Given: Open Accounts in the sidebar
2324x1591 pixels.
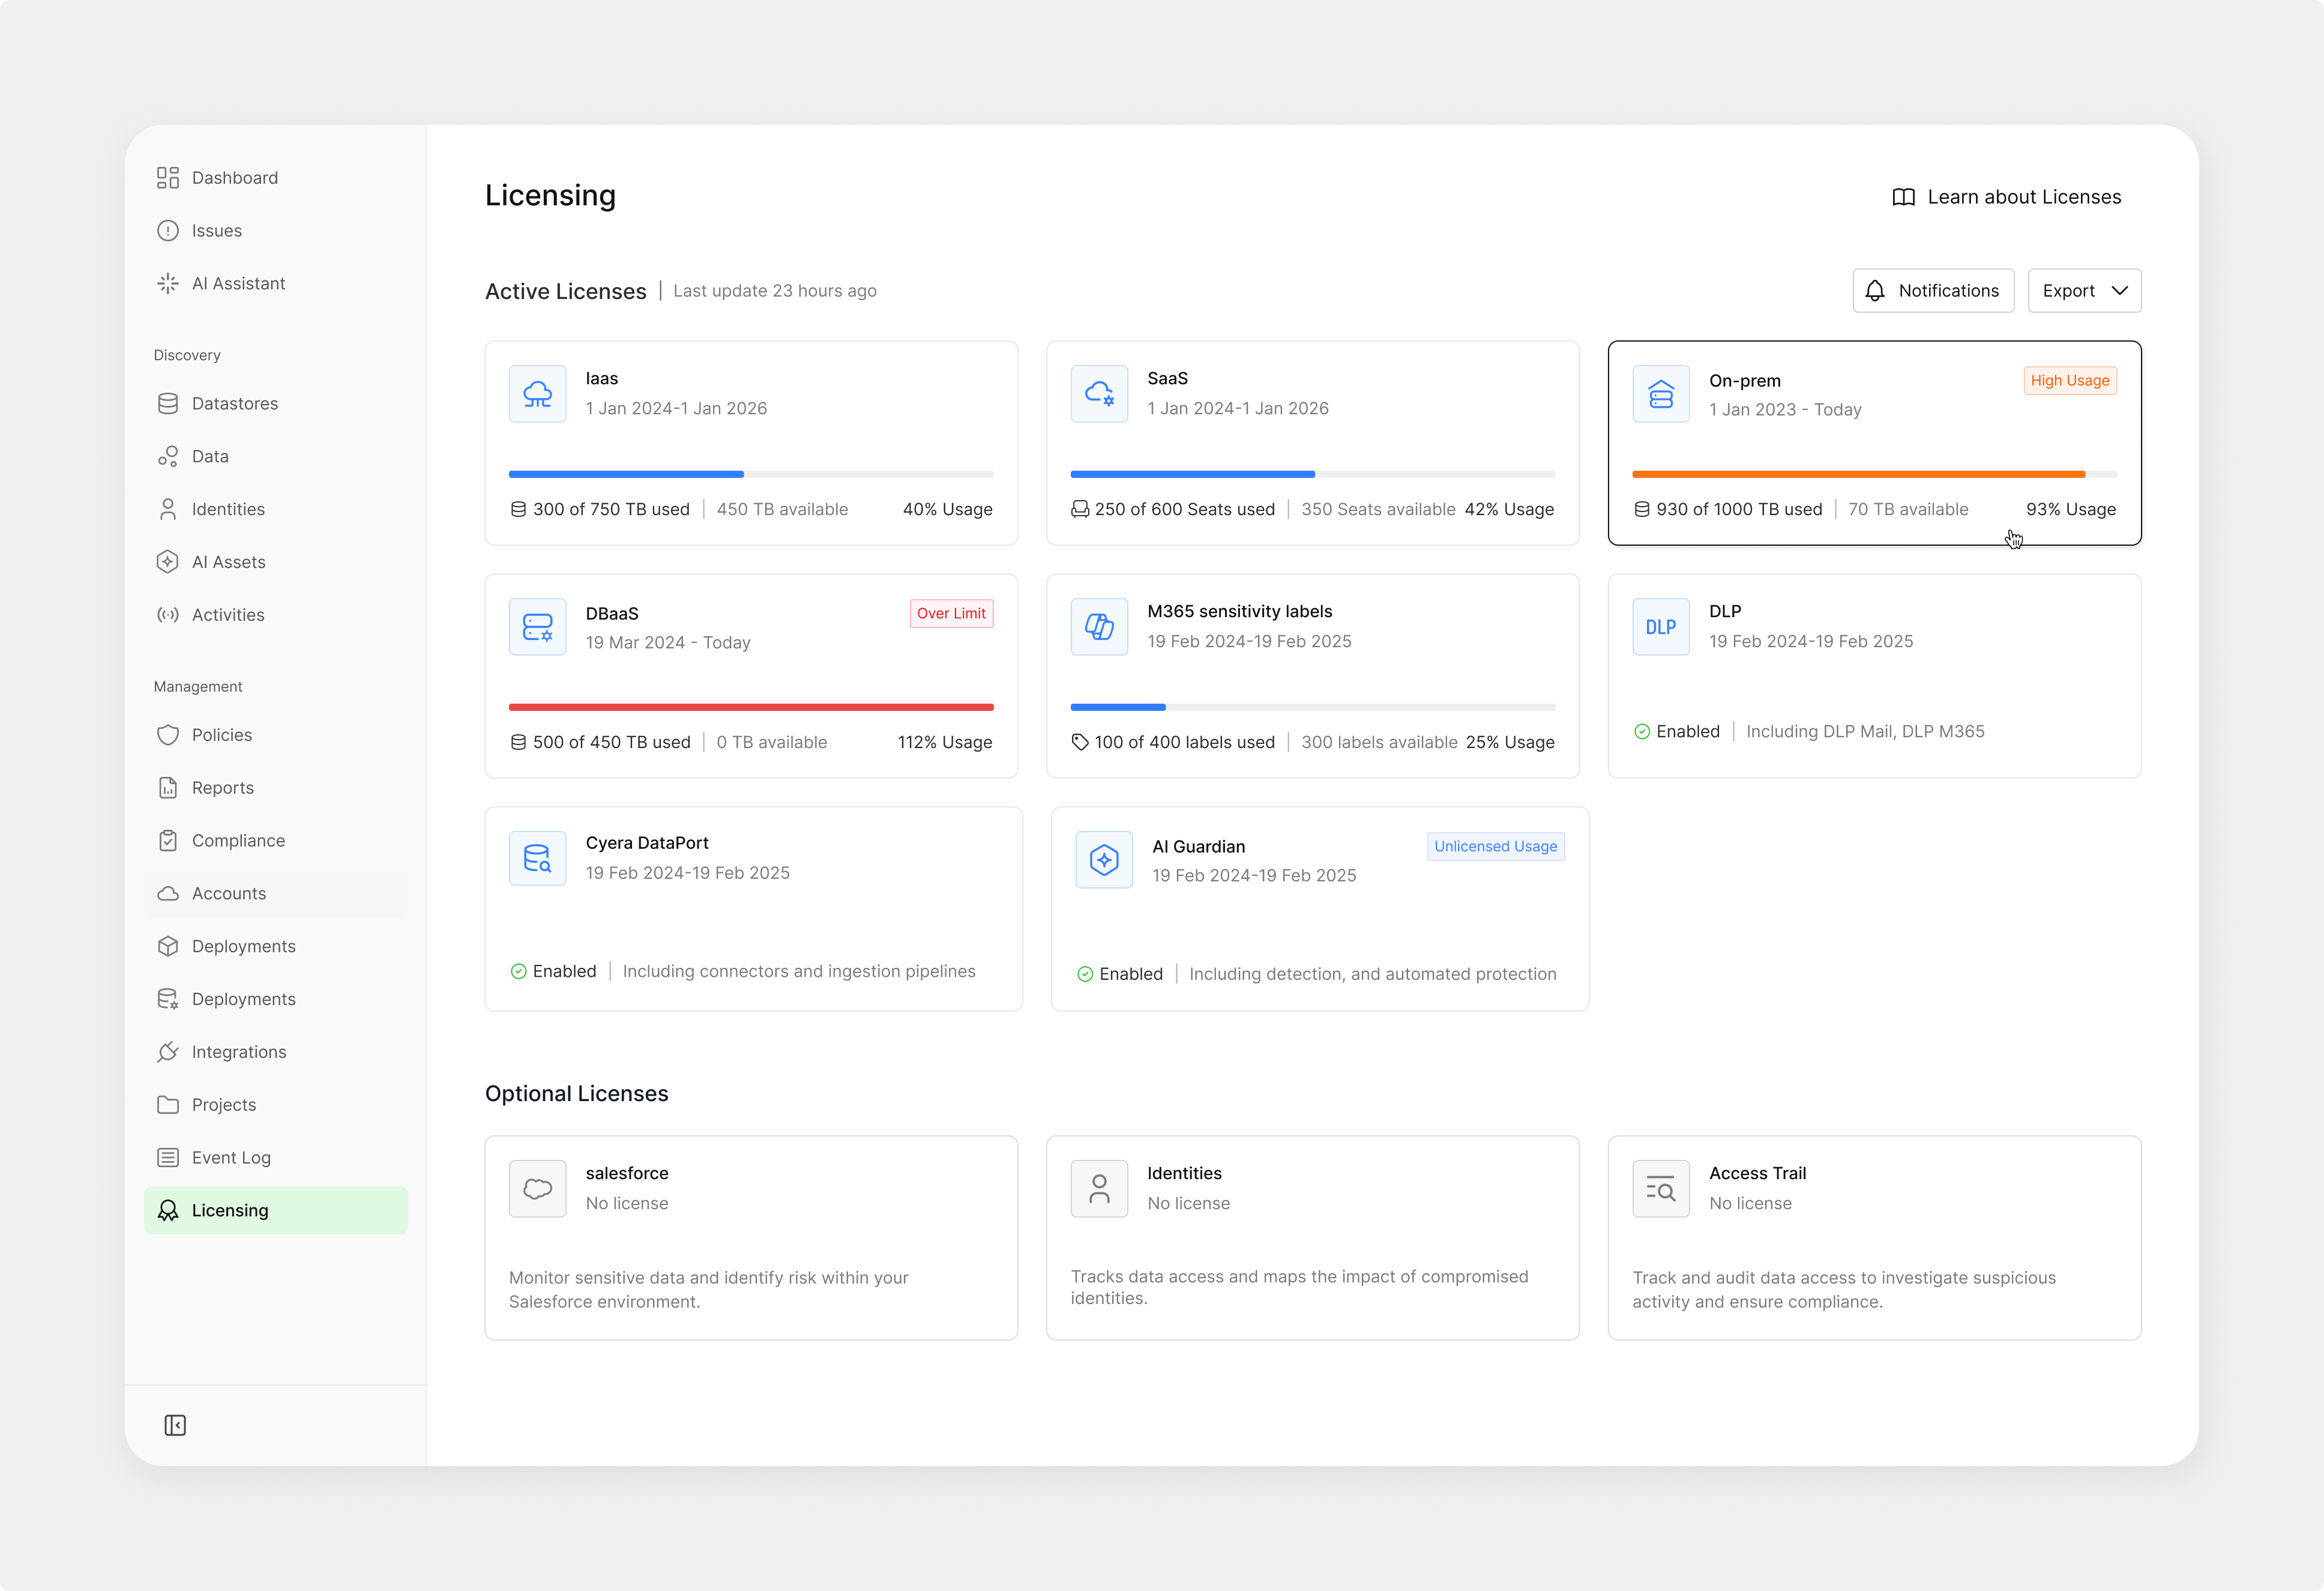Looking at the screenshot, I should [x=276, y=894].
